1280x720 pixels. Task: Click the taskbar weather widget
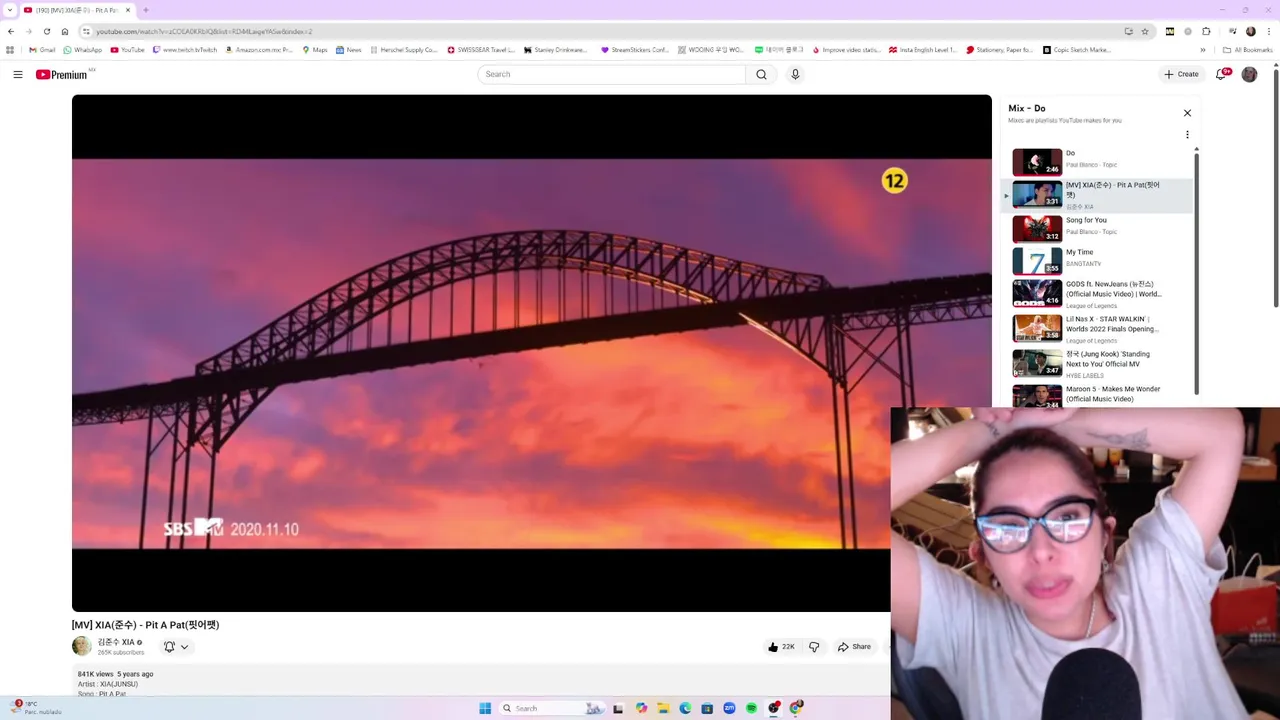click(36, 708)
